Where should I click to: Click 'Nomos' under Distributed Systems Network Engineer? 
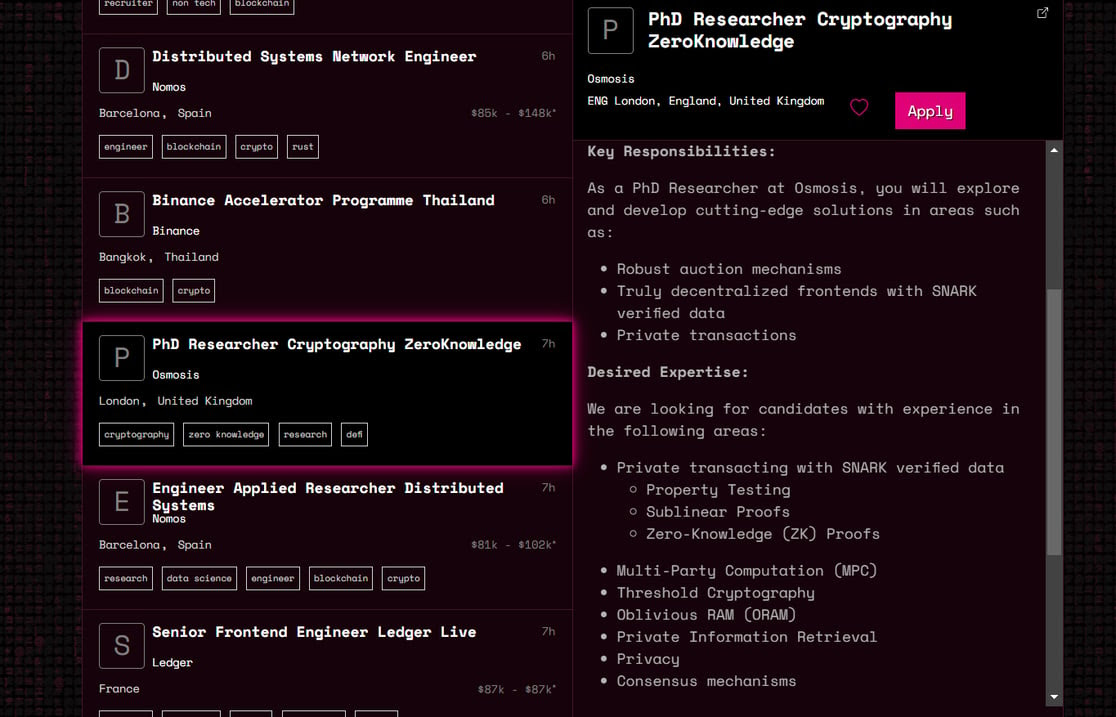[169, 87]
